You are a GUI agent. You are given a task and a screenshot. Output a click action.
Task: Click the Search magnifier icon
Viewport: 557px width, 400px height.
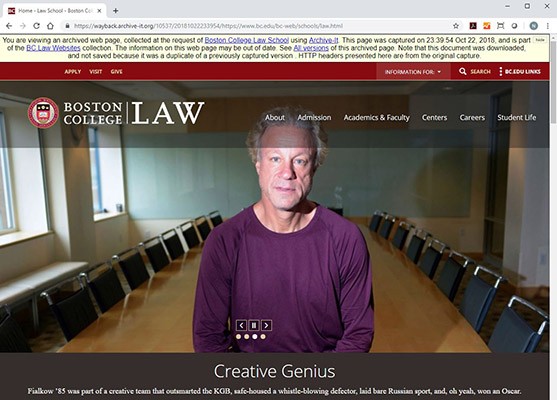463,71
